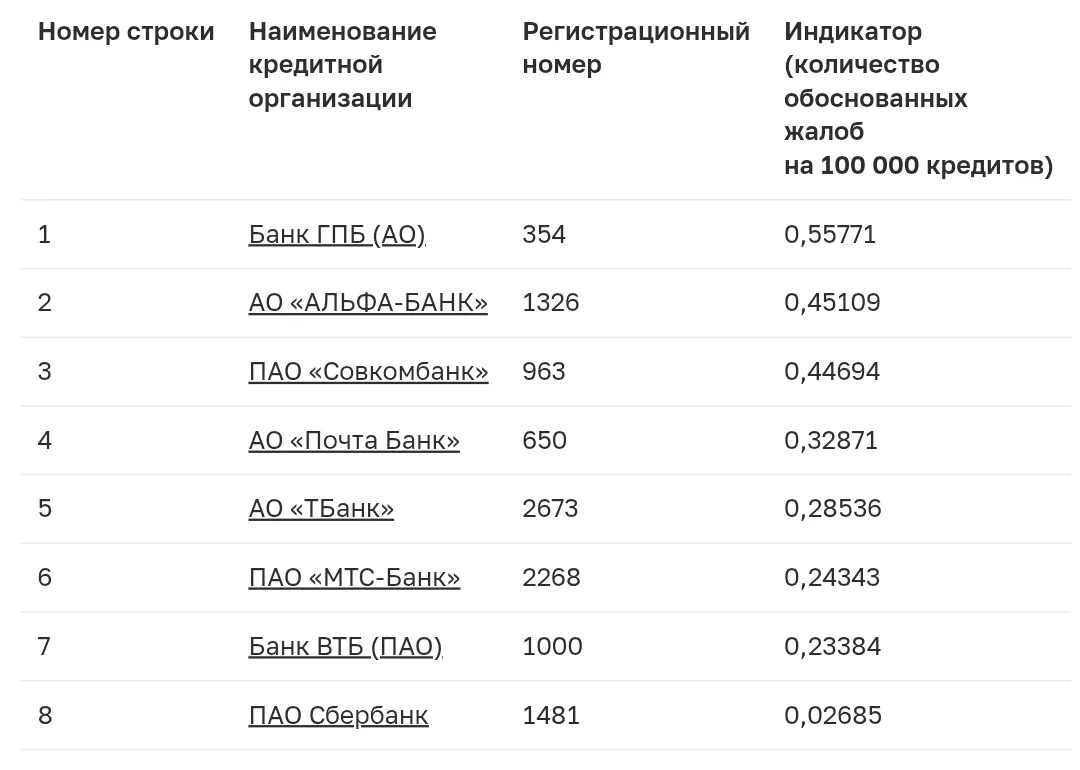Image resolution: width=1080 pixels, height=770 pixels.
Task: Select the Индикатор column header
Action: tap(918, 98)
